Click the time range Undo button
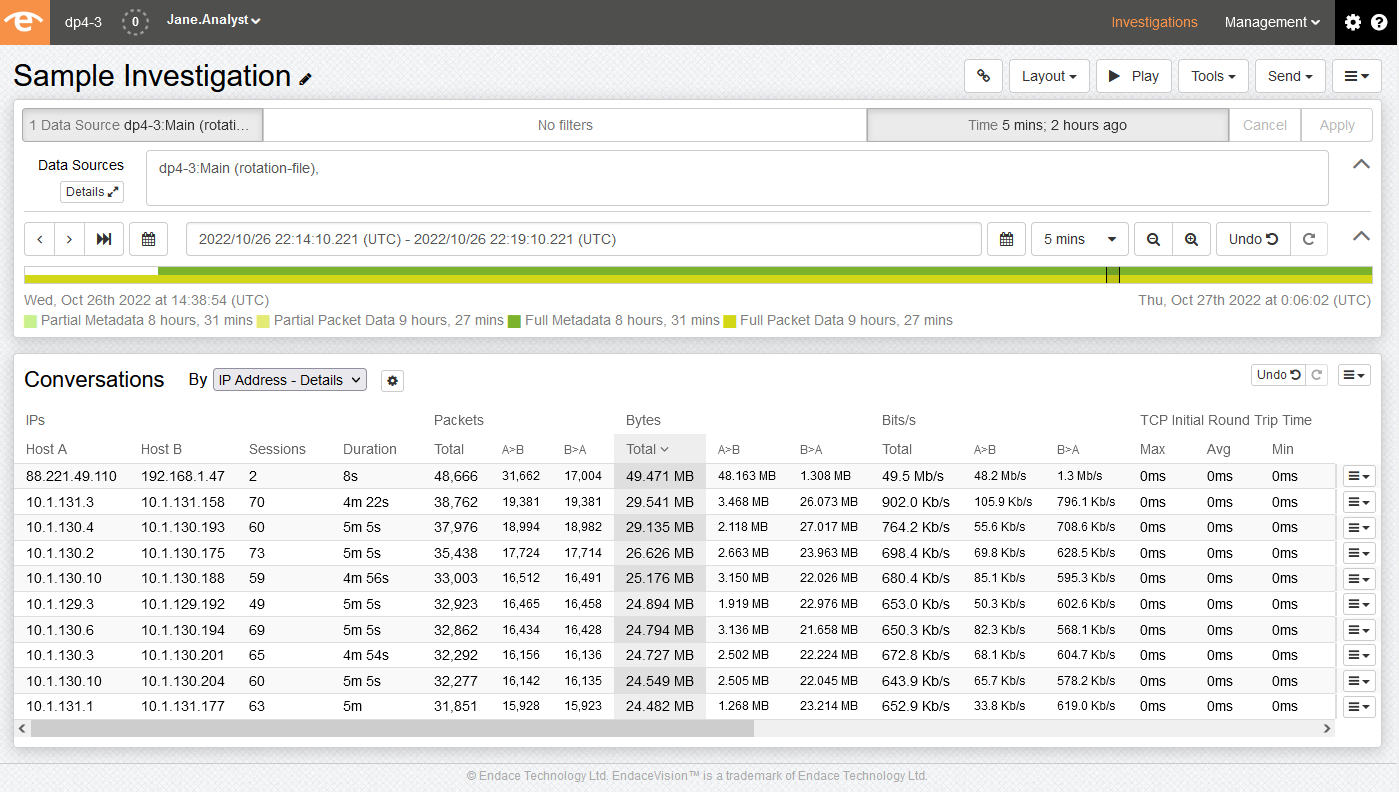1399x792 pixels. pyautogui.click(x=1253, y=239)
